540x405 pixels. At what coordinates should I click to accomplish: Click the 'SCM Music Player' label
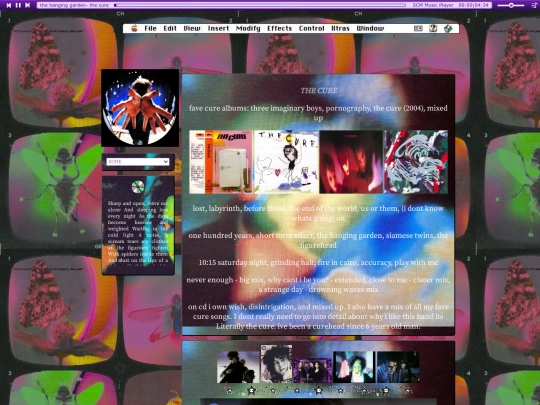tap(434, 5)
